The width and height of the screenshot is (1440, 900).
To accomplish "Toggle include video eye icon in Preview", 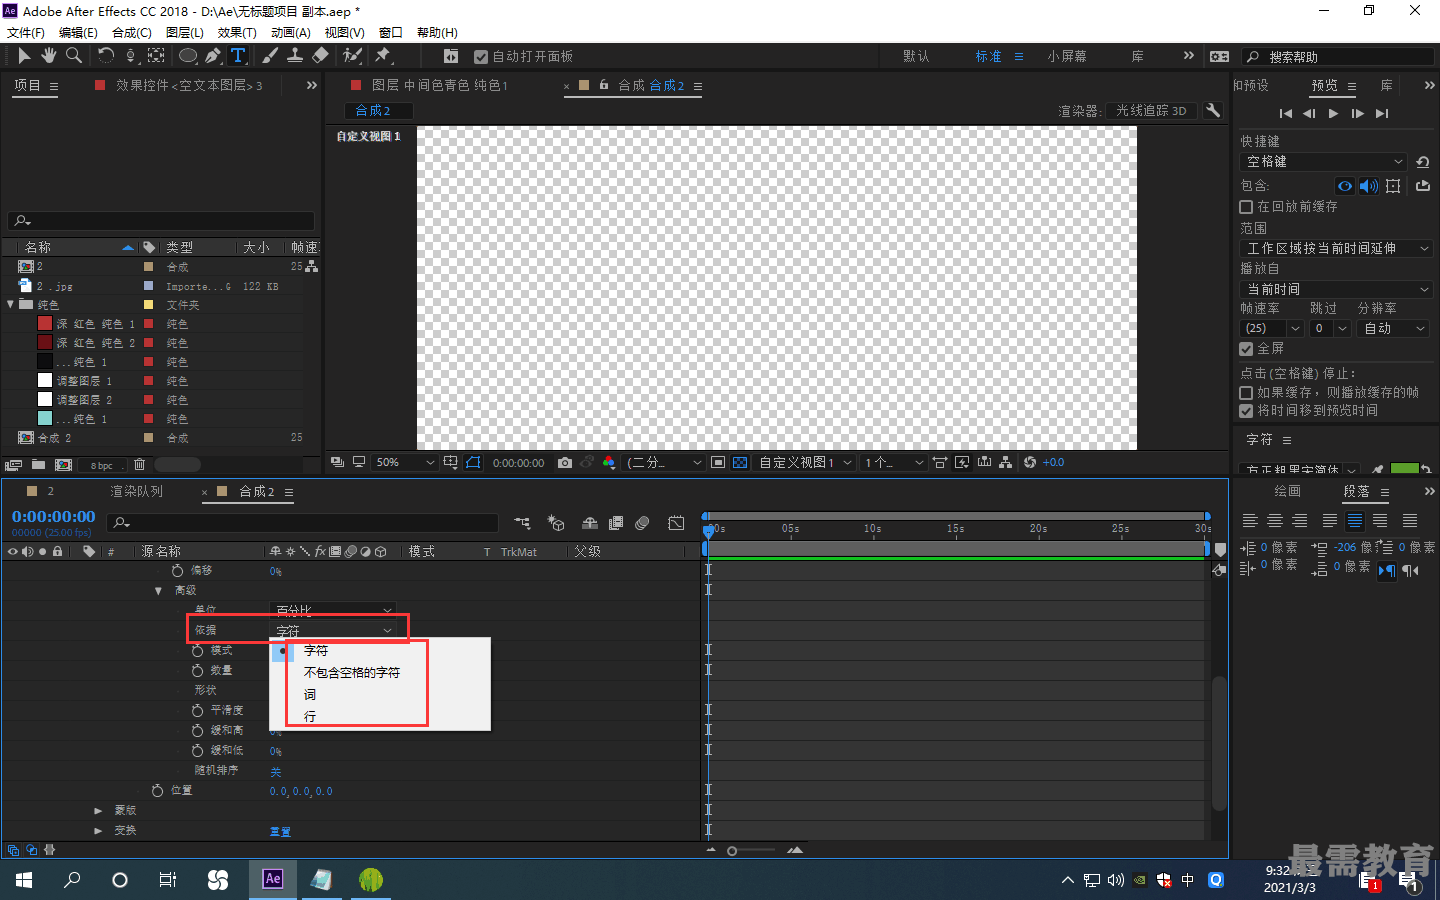I will [x=1345, y=186].
